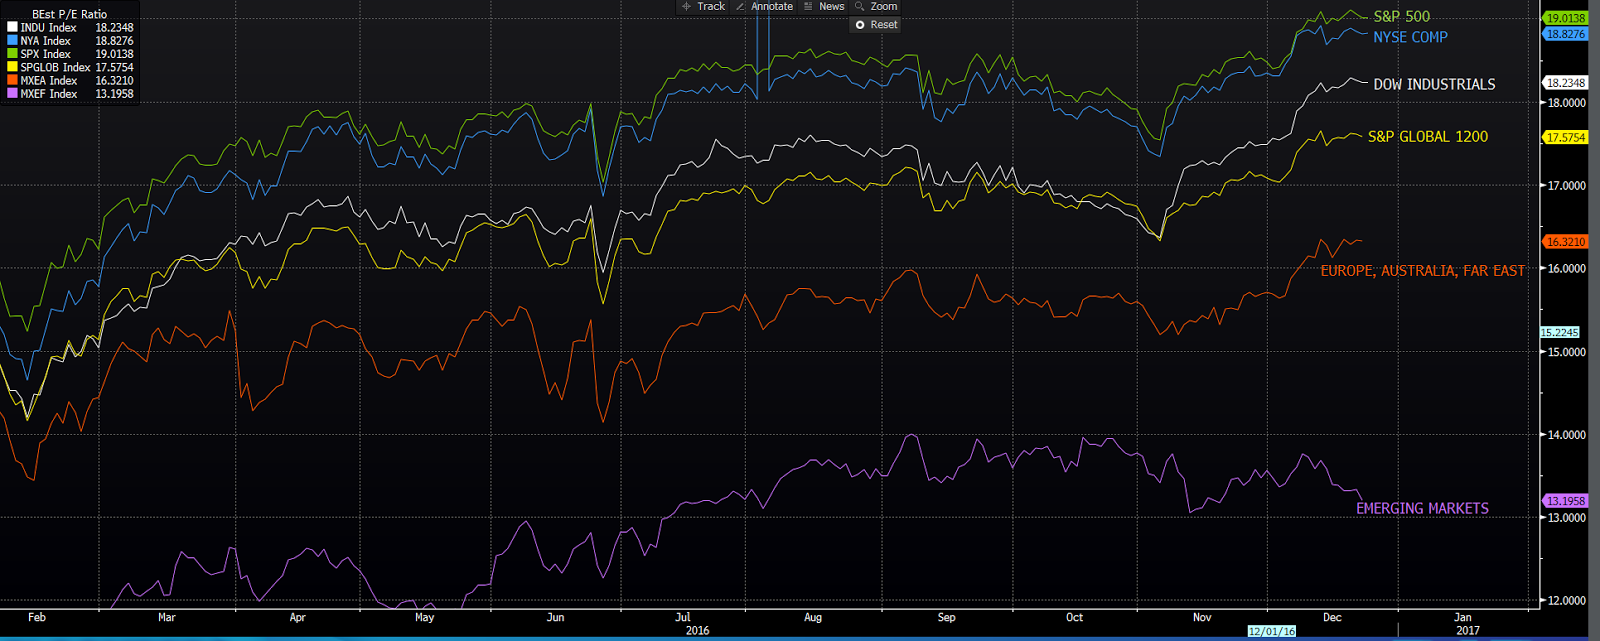Open the Annotate toolbar label

click(x=772, y=6)
